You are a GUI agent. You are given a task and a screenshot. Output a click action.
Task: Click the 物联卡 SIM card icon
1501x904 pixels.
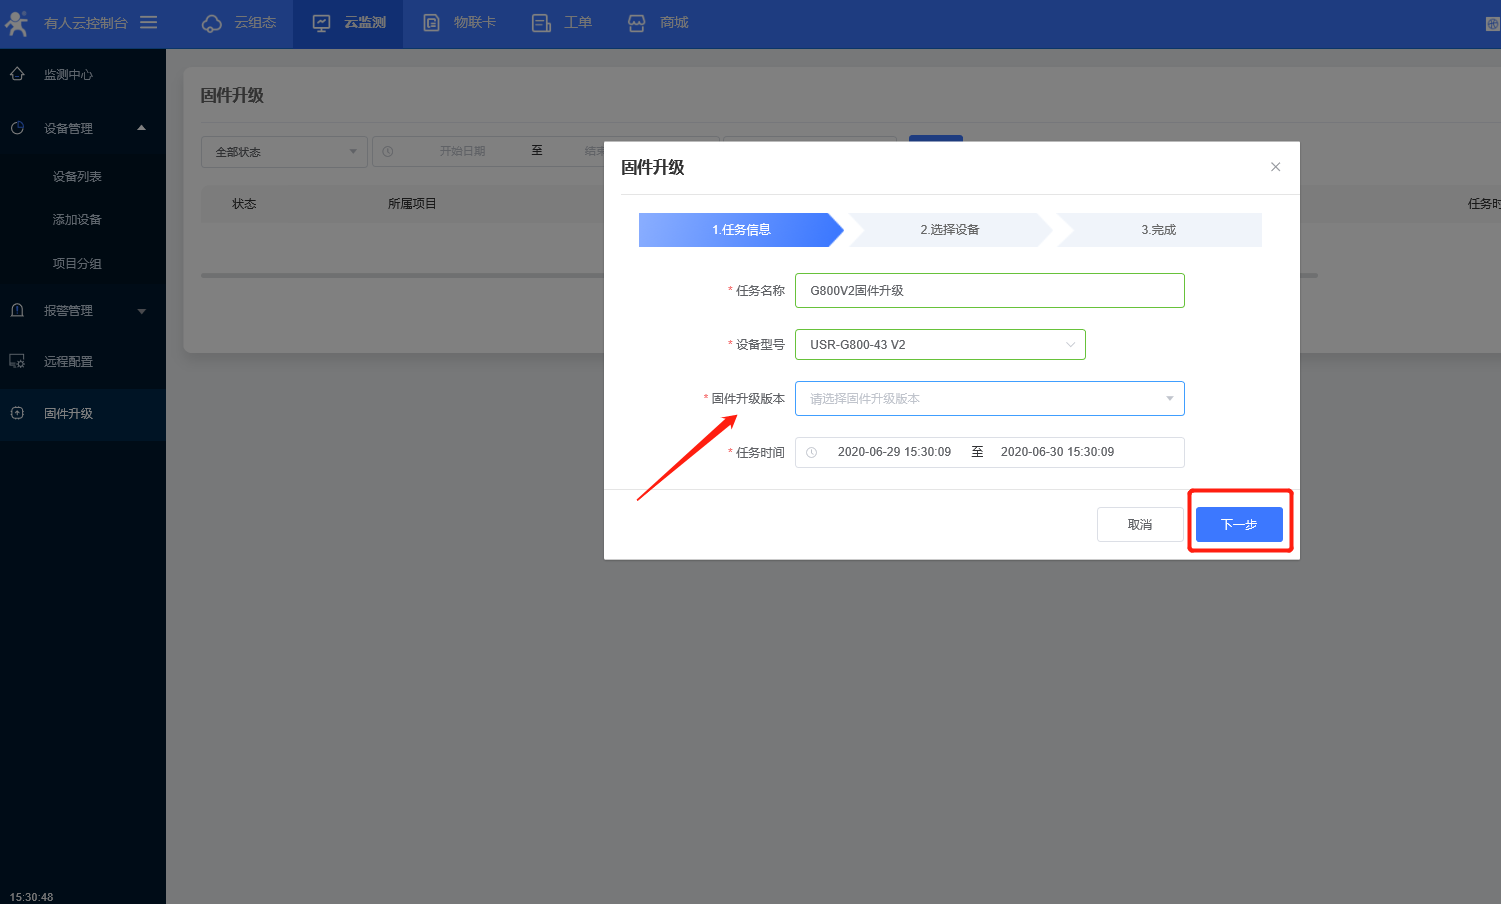[431, 23]
